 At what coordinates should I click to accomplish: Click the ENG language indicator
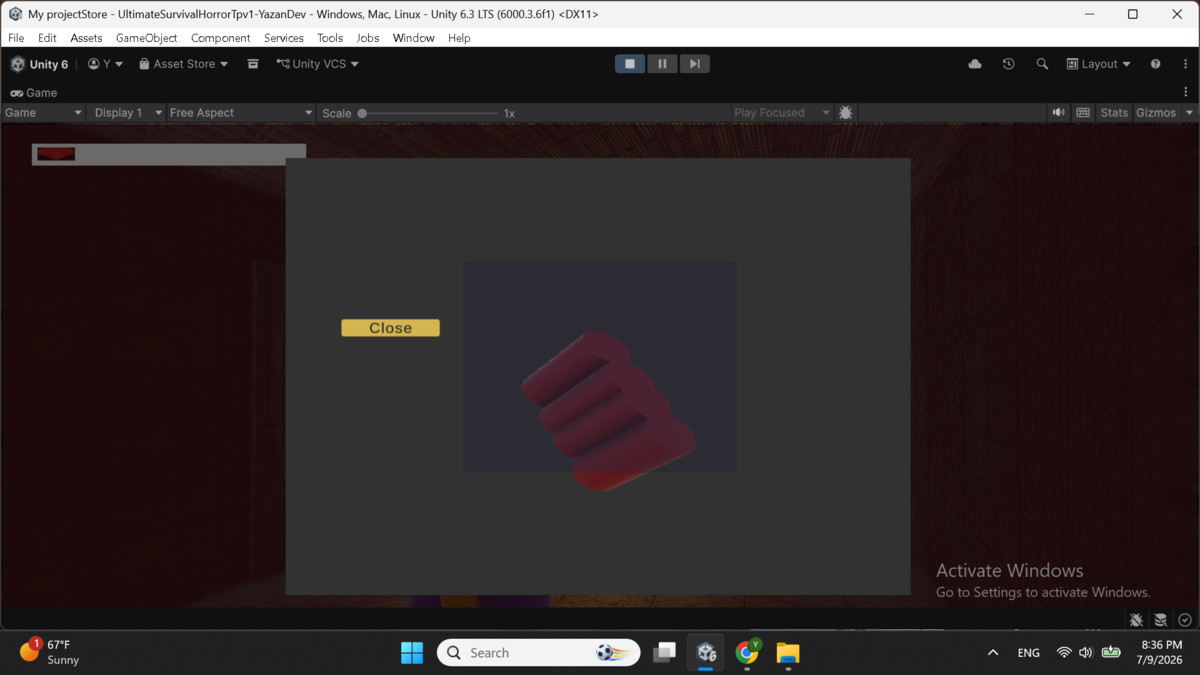pos(1028,653)
